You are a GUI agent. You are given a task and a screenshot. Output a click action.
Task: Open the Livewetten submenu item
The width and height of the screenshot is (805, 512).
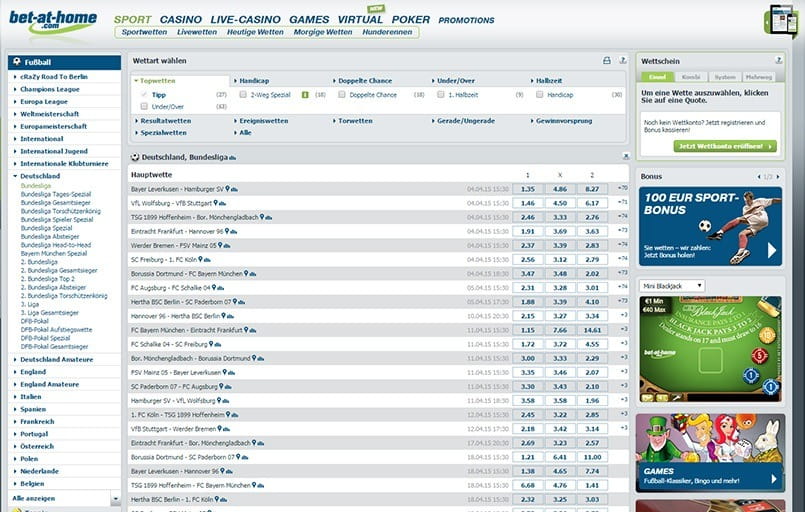click(197, 32)
